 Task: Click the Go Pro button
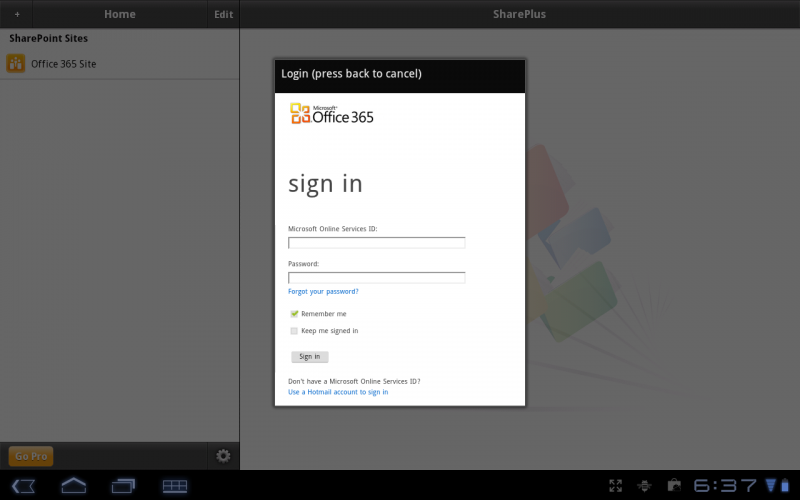31,456
